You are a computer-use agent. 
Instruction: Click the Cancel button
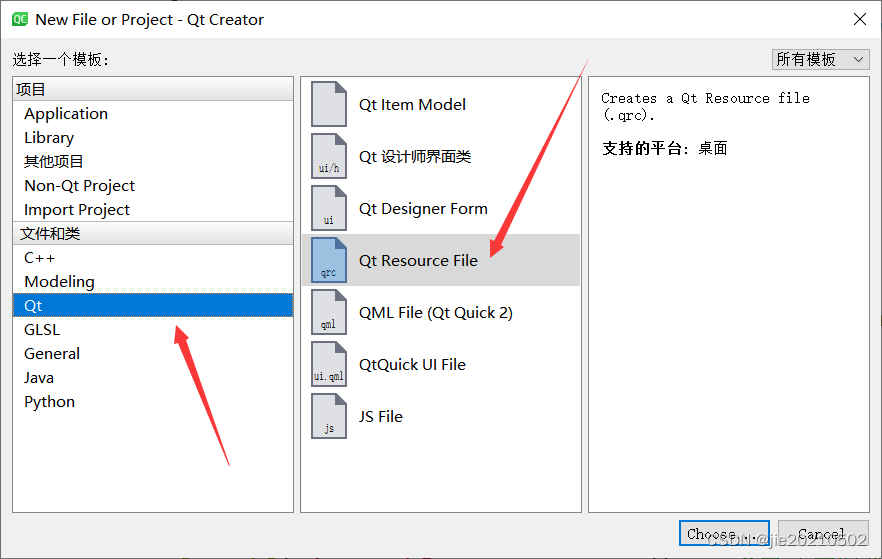click(823, 533)
